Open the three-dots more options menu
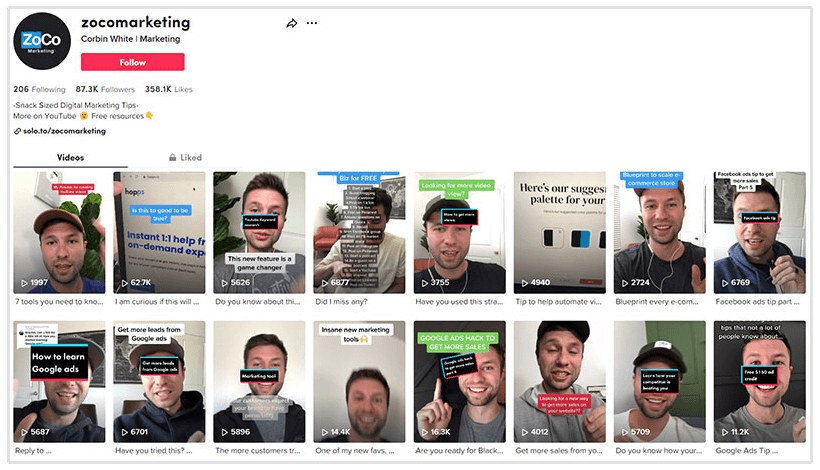This screenshot has width=820, height=470. [x=312, y=23]
